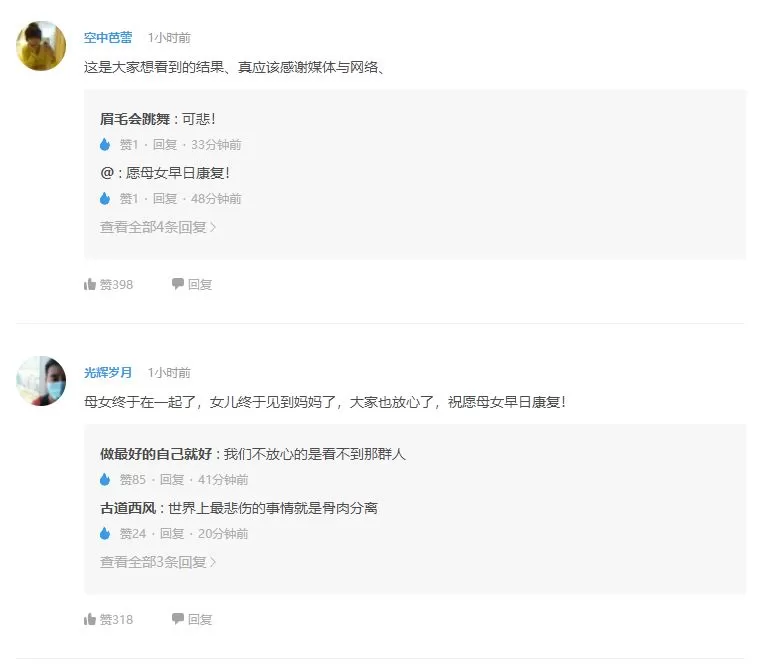Open the 古道西风 username
The width and height of the screenshot is (773, 665).
(x=128, y=508)
